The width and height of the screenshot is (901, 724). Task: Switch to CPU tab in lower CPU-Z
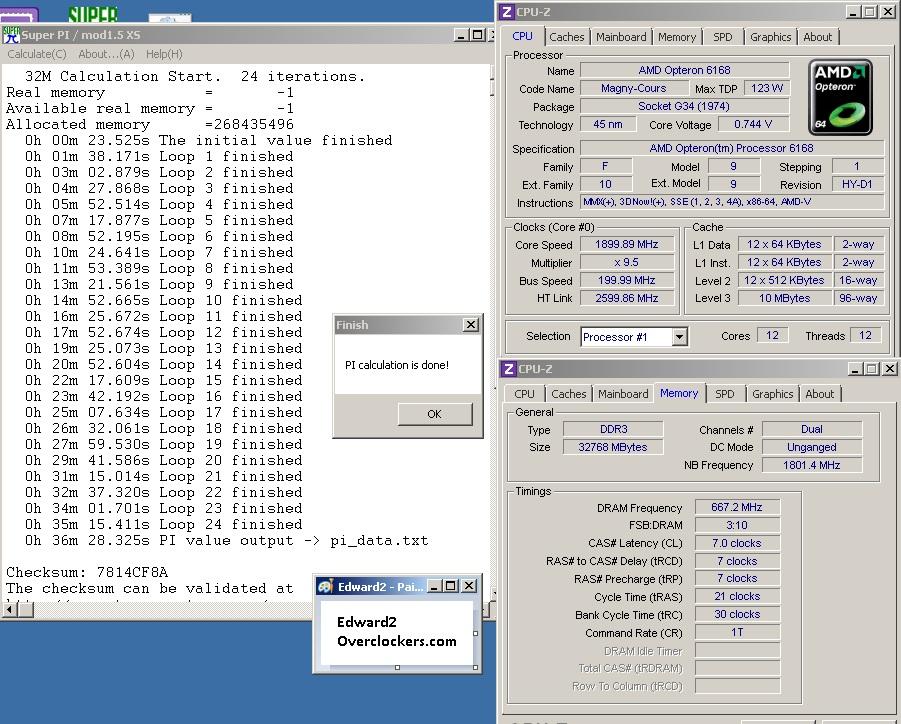(524, 394)
